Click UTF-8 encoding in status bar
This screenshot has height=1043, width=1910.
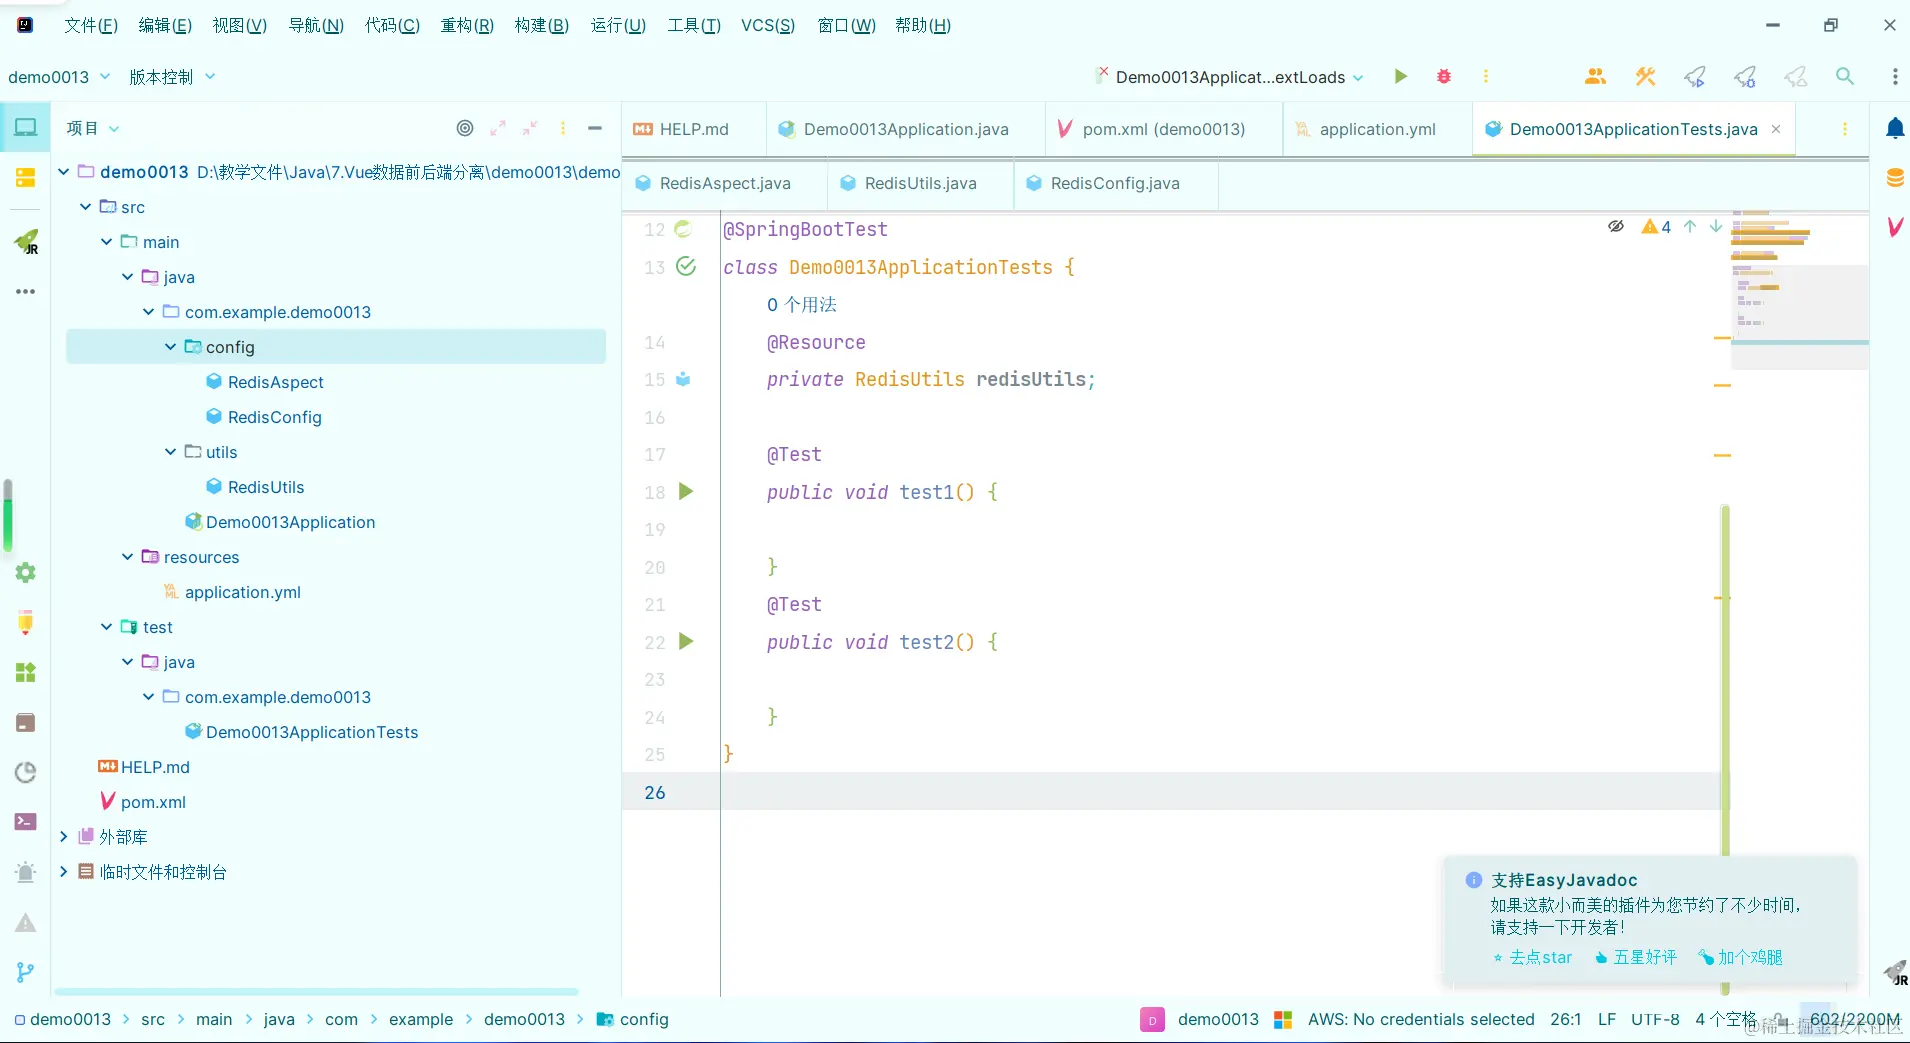[1655, 1019]
